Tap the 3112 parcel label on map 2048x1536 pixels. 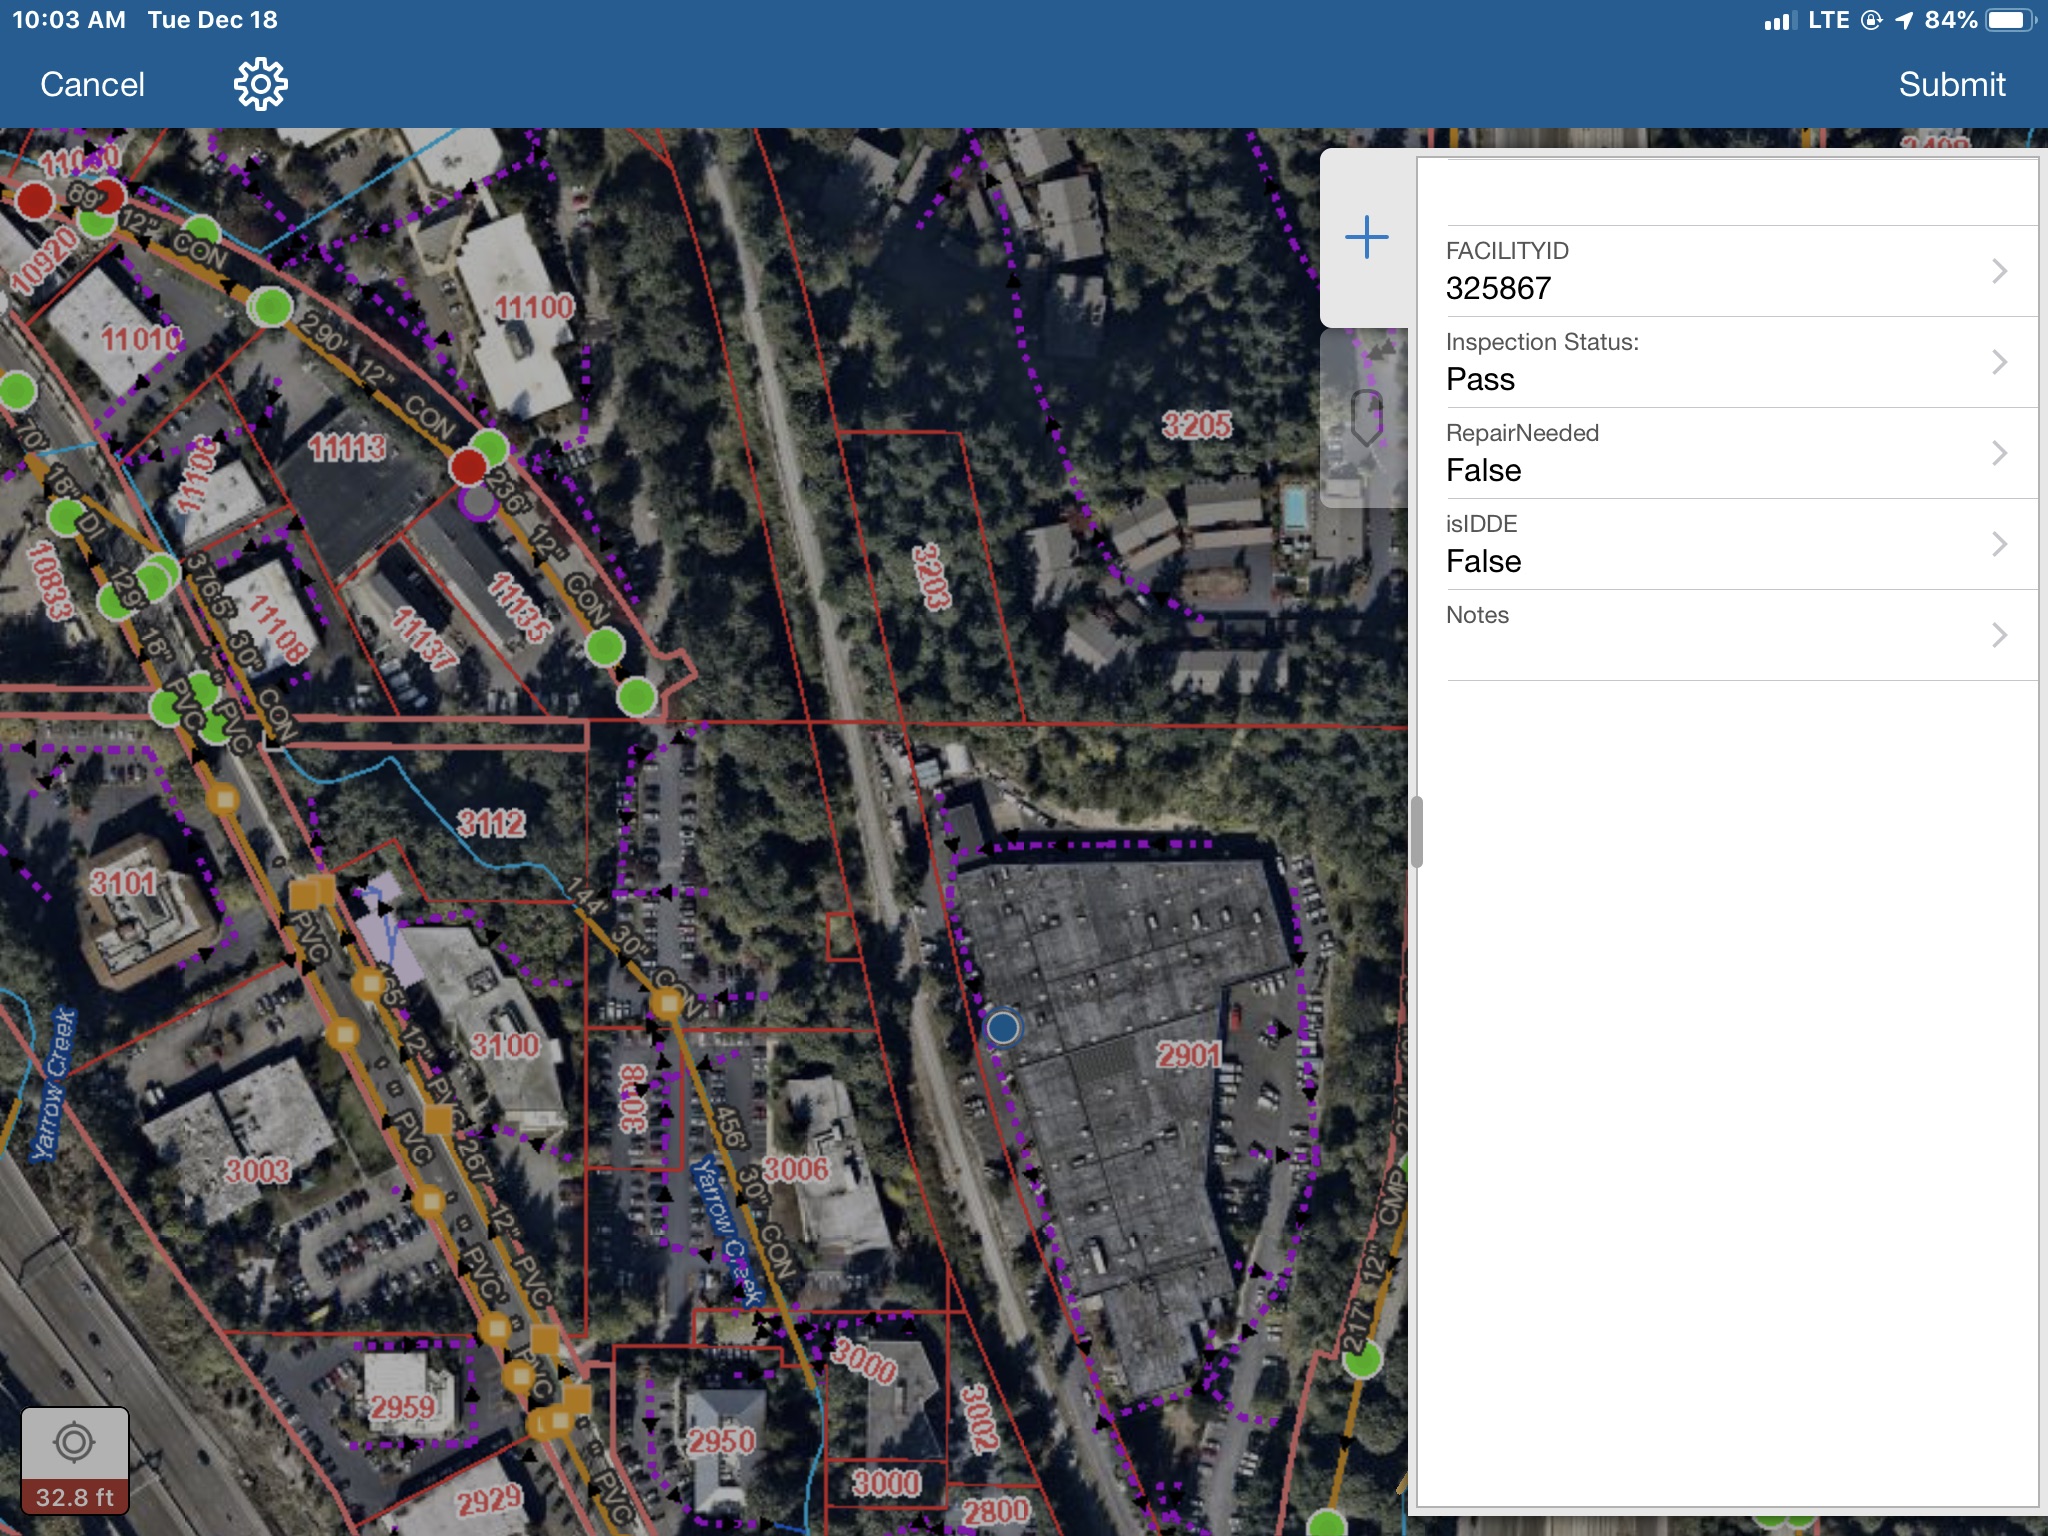pos(491,823)
